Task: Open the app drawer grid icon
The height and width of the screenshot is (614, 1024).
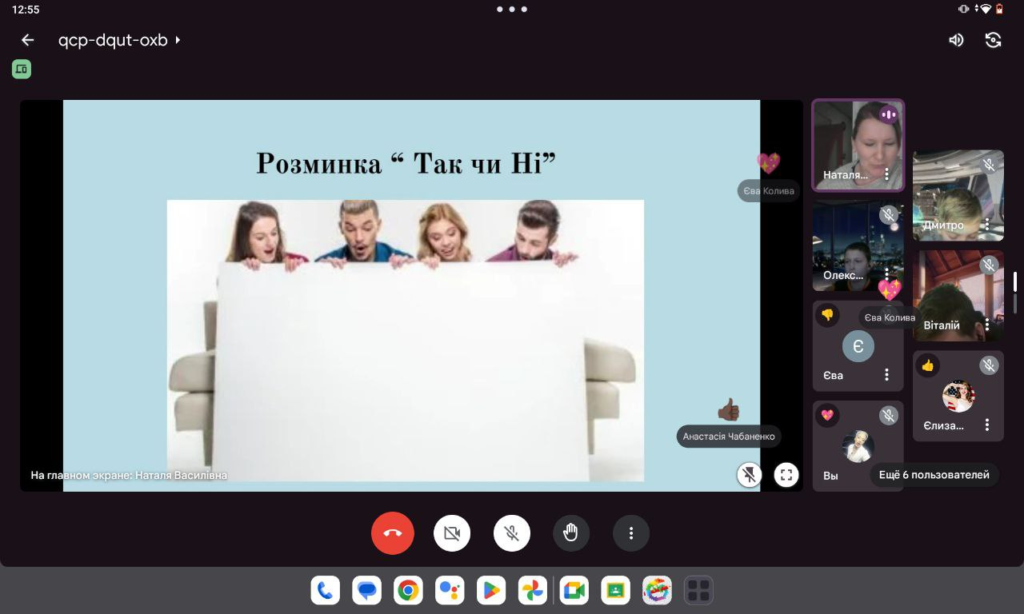Action: 698,590
